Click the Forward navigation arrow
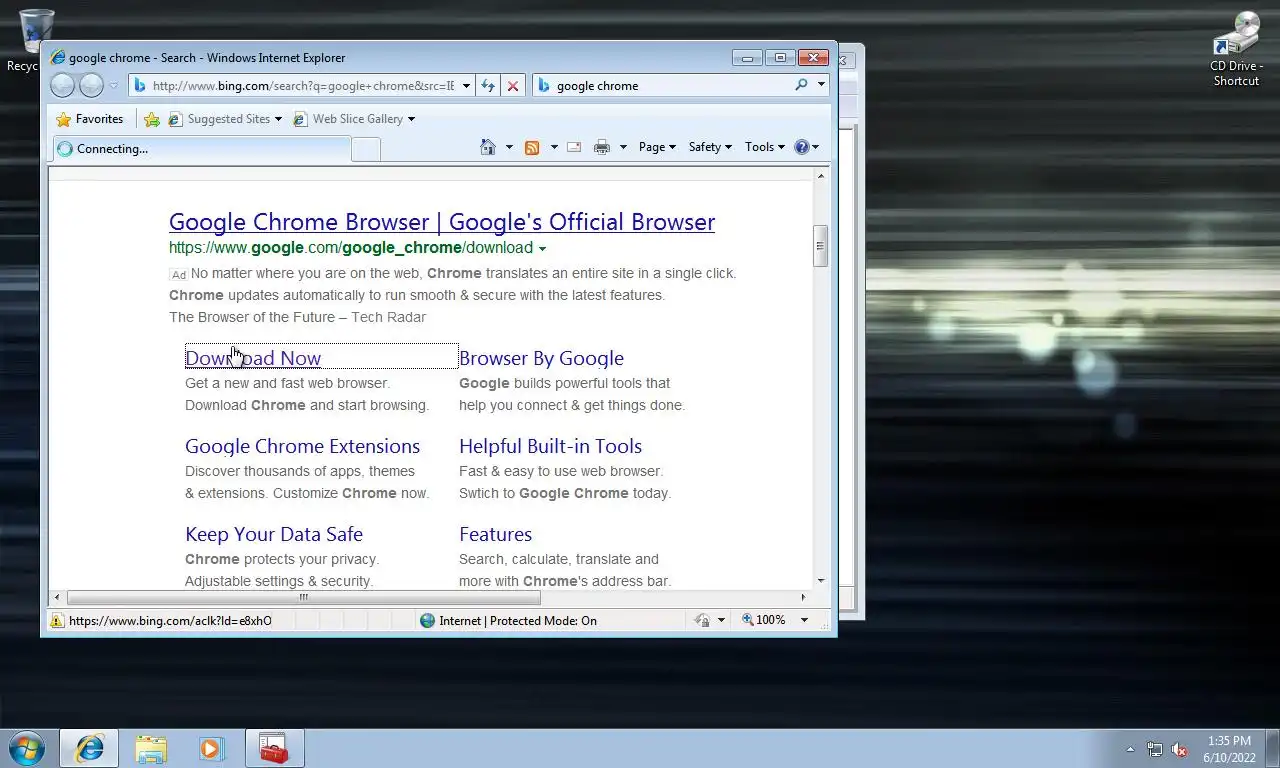 click(91, 86)
